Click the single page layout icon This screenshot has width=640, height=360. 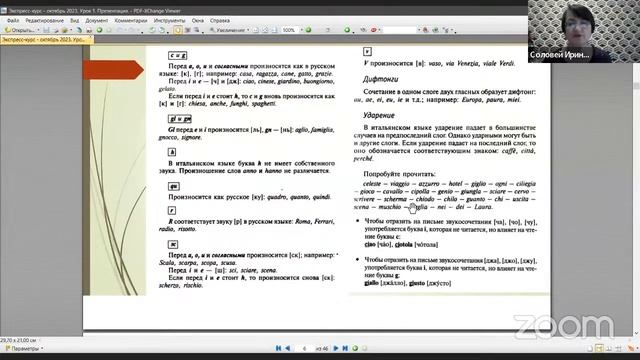pyautogui.click(x=590, y=348)
